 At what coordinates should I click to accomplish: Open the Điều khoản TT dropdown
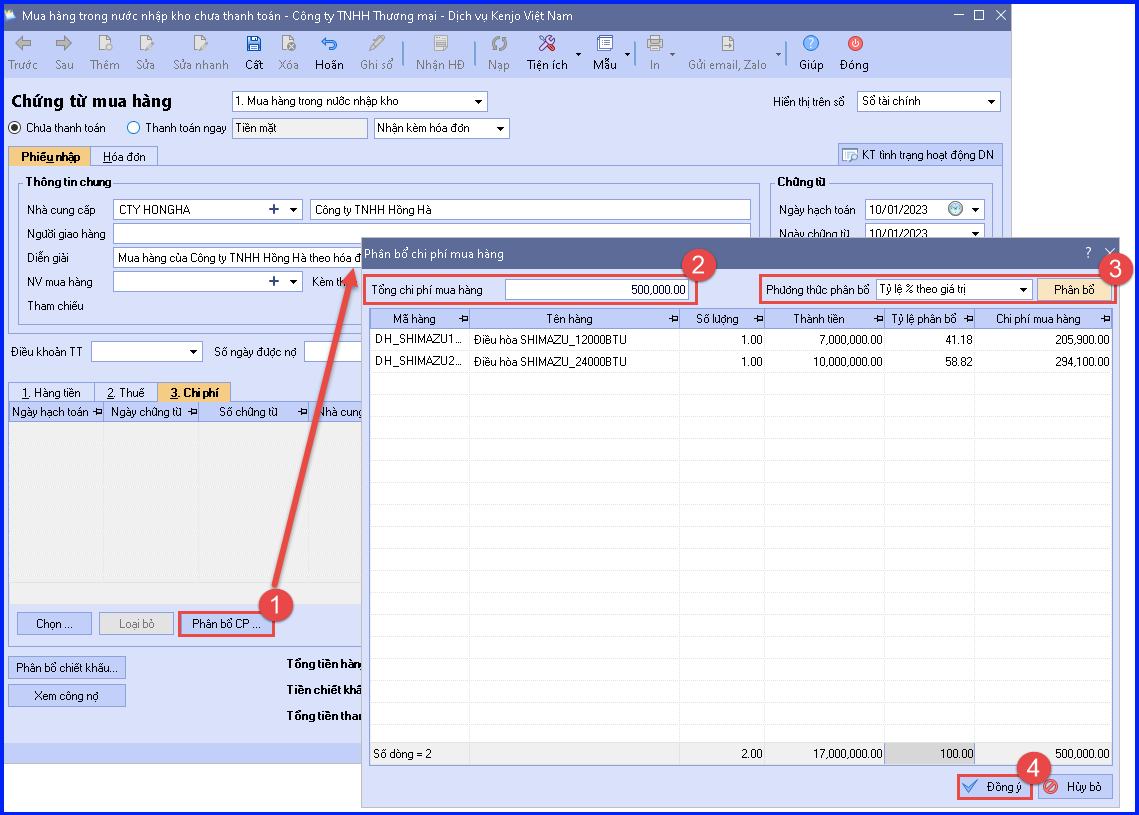tap(193, 352)
